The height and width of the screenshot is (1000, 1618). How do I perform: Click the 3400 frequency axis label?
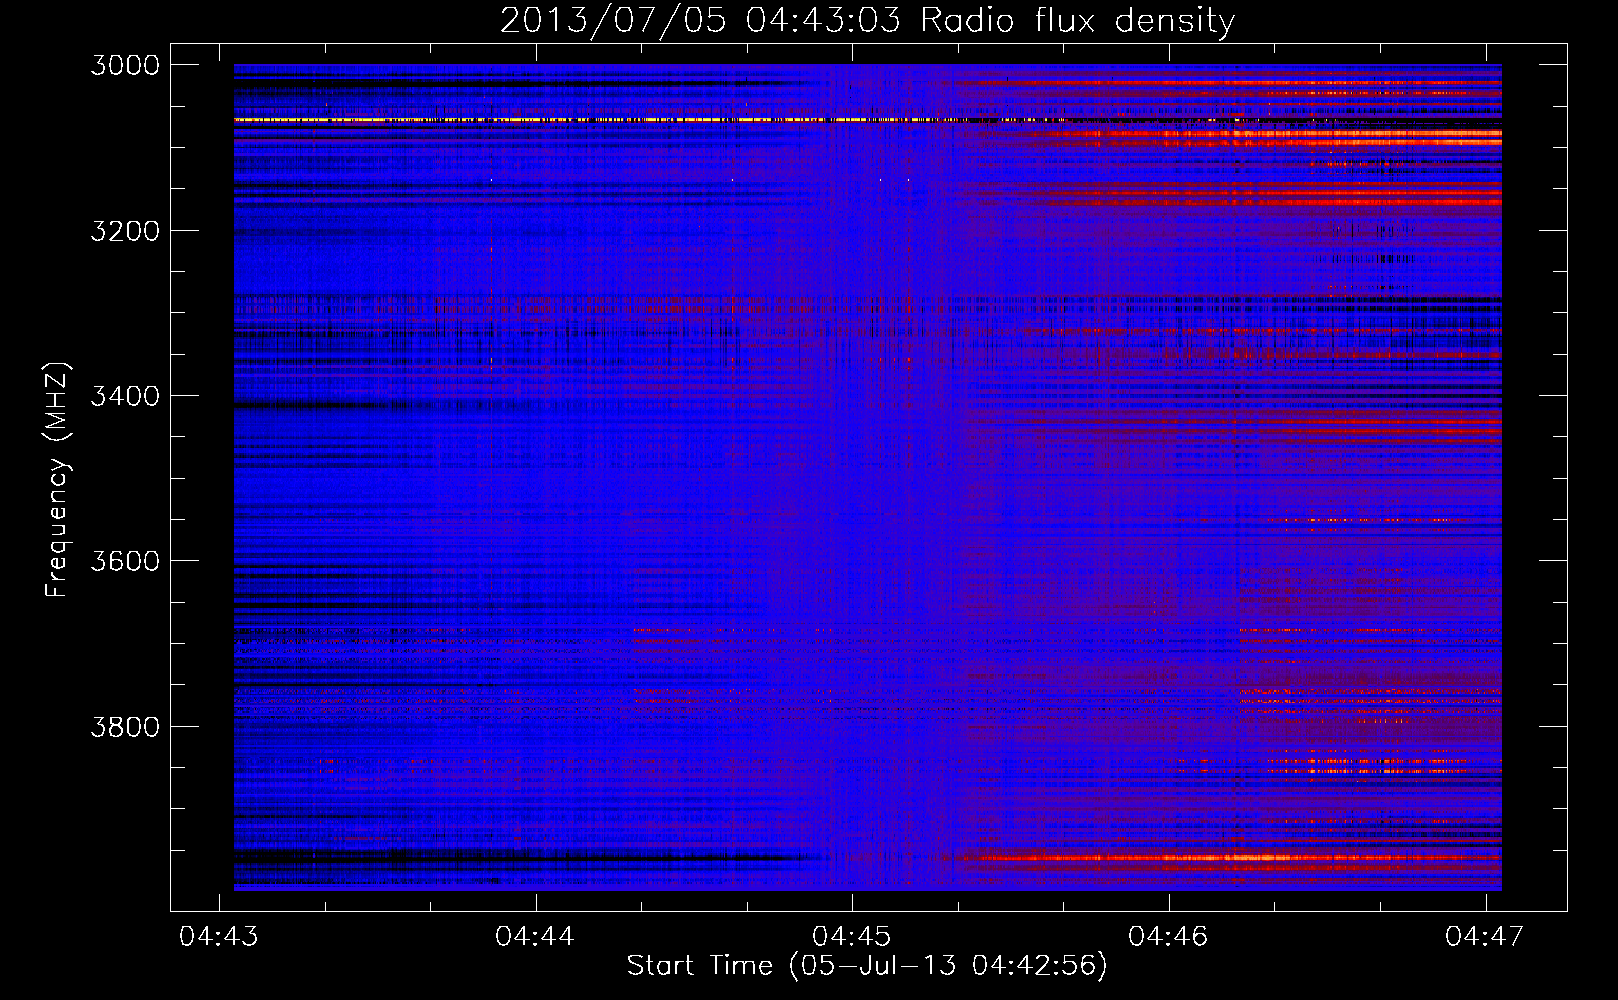click(125, 396)
